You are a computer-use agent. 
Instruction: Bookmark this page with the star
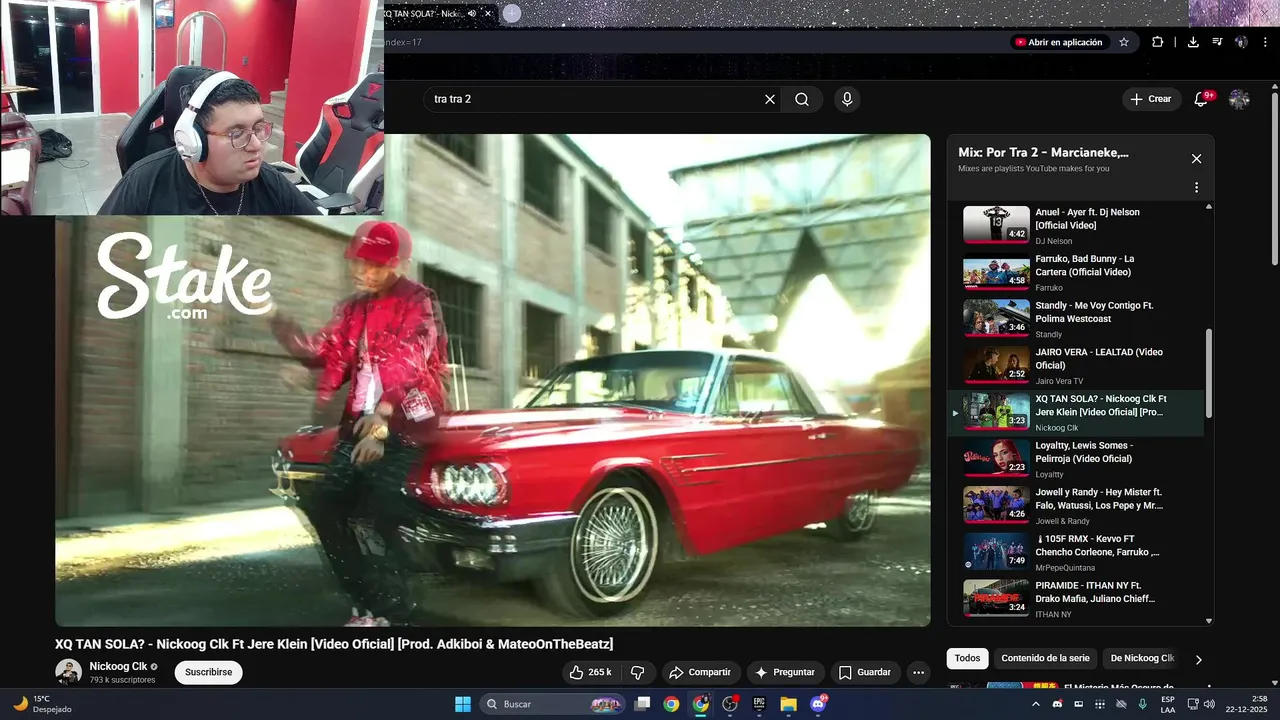[x=1124, y=42]
